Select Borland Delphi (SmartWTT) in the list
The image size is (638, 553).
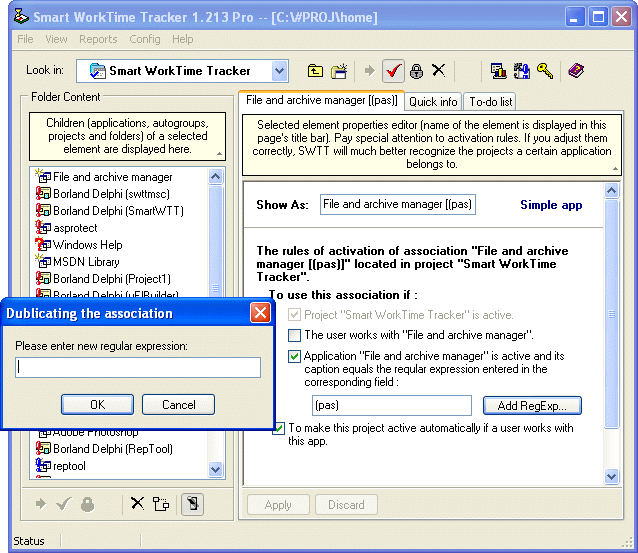pos(118,210)
